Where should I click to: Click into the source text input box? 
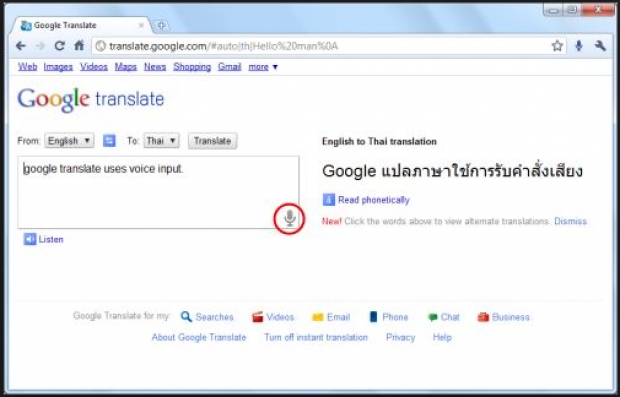tap(158, 192)
